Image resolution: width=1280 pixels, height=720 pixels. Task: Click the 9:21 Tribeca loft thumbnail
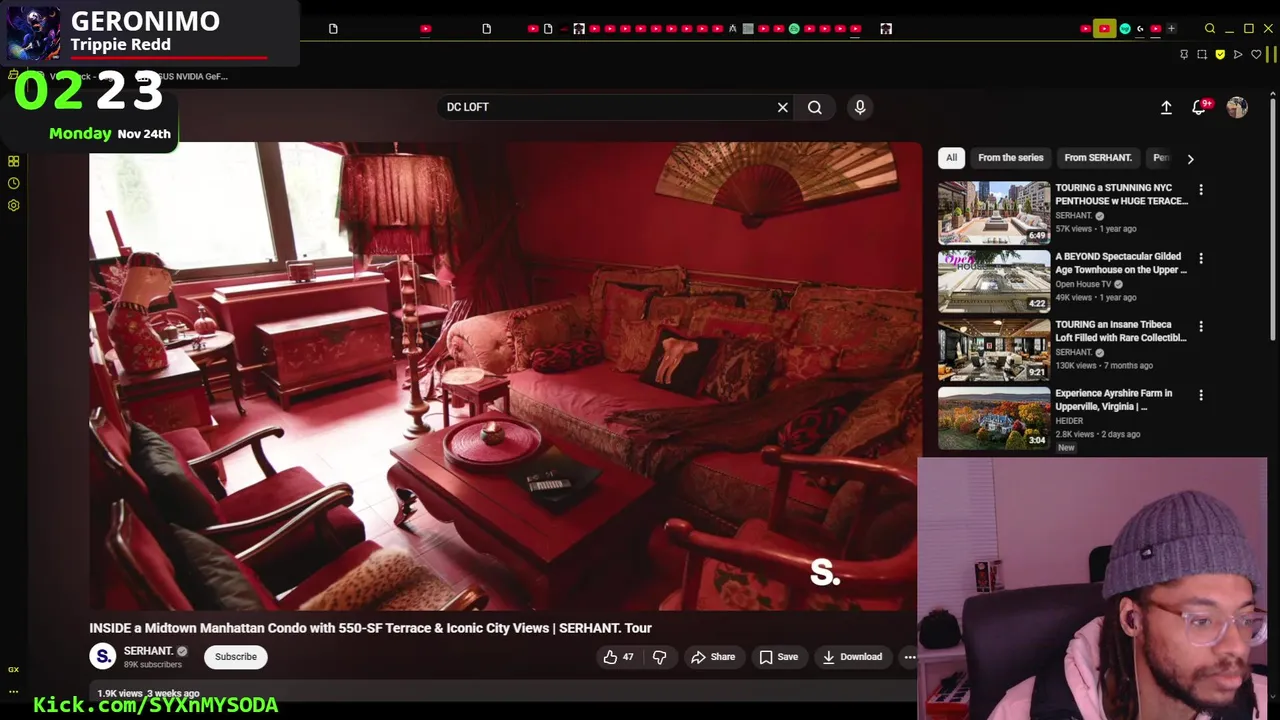point(994,349)
